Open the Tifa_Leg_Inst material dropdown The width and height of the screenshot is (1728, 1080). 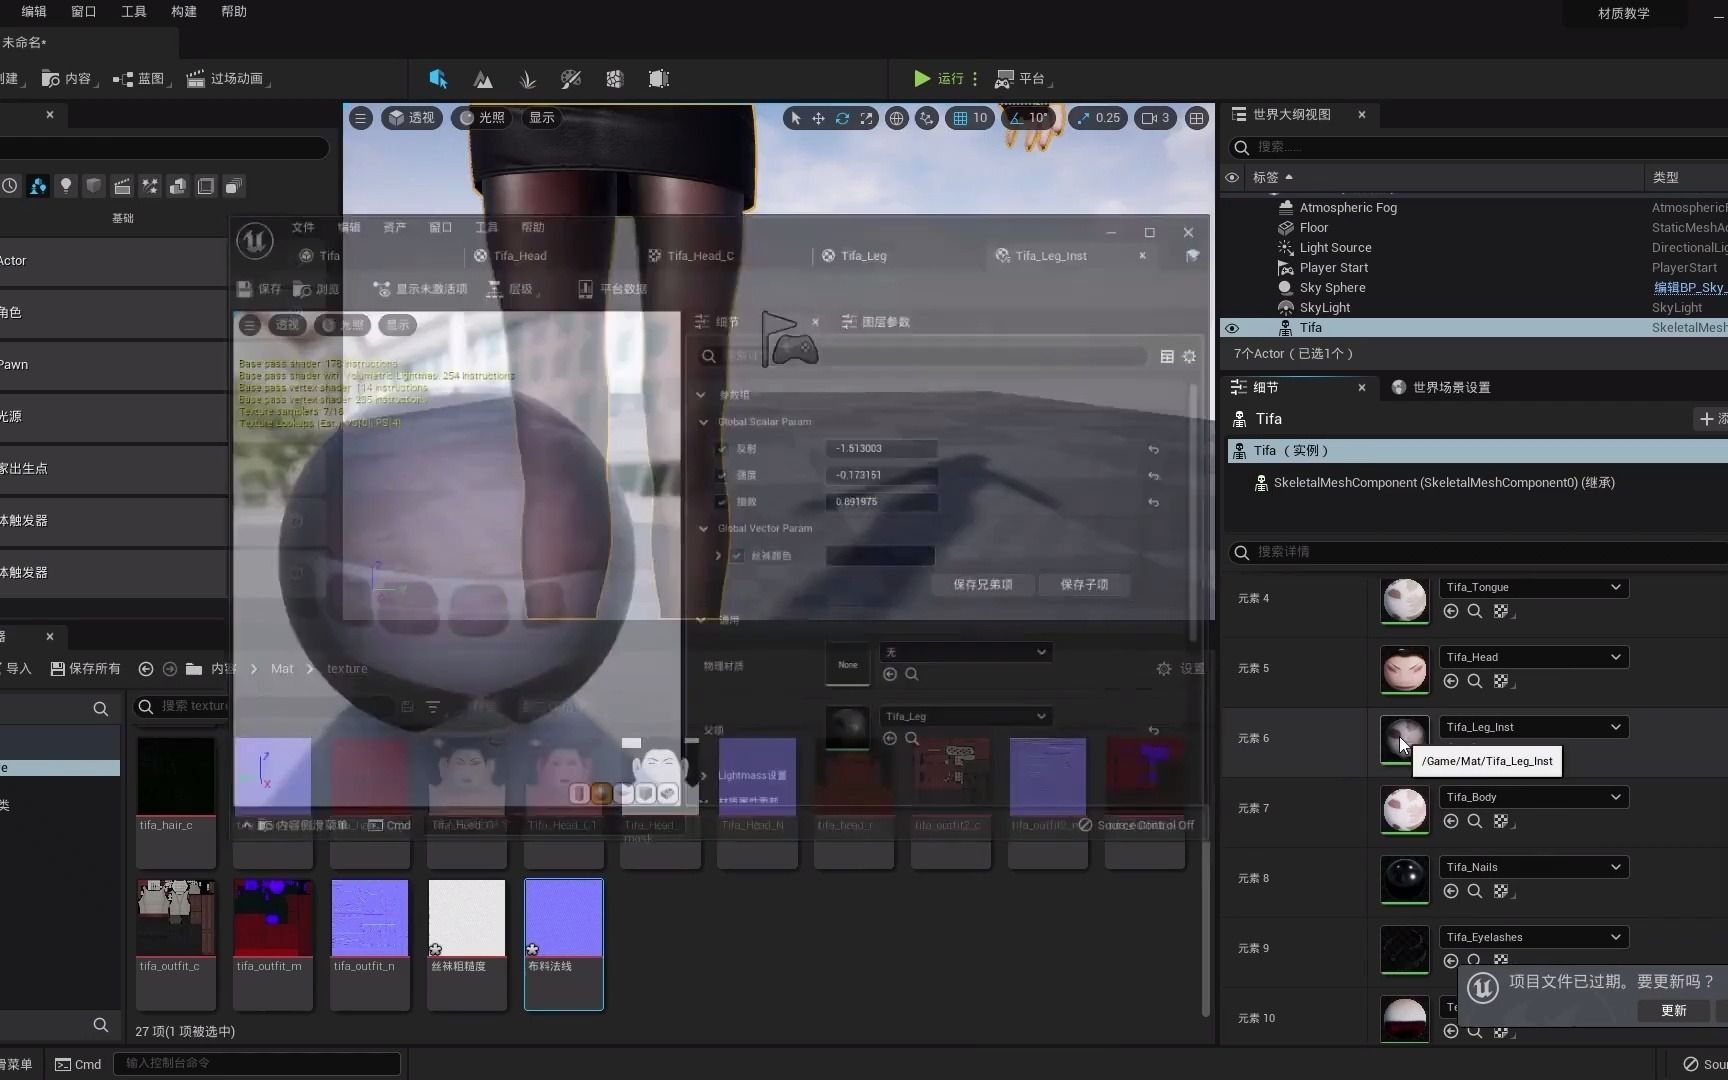click(1534, 727)
